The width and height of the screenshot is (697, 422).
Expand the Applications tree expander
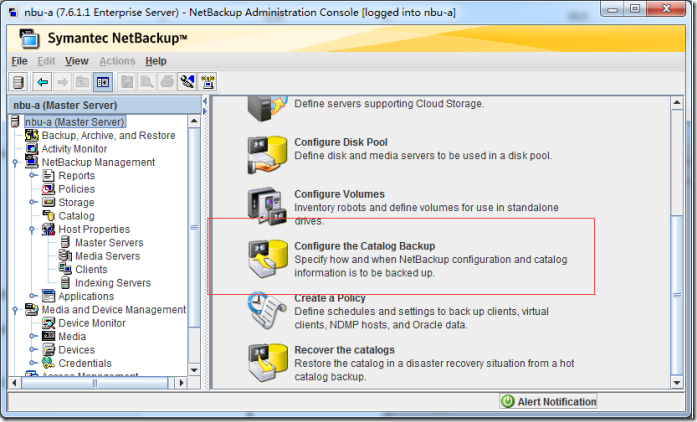click(x=32, y=296)
